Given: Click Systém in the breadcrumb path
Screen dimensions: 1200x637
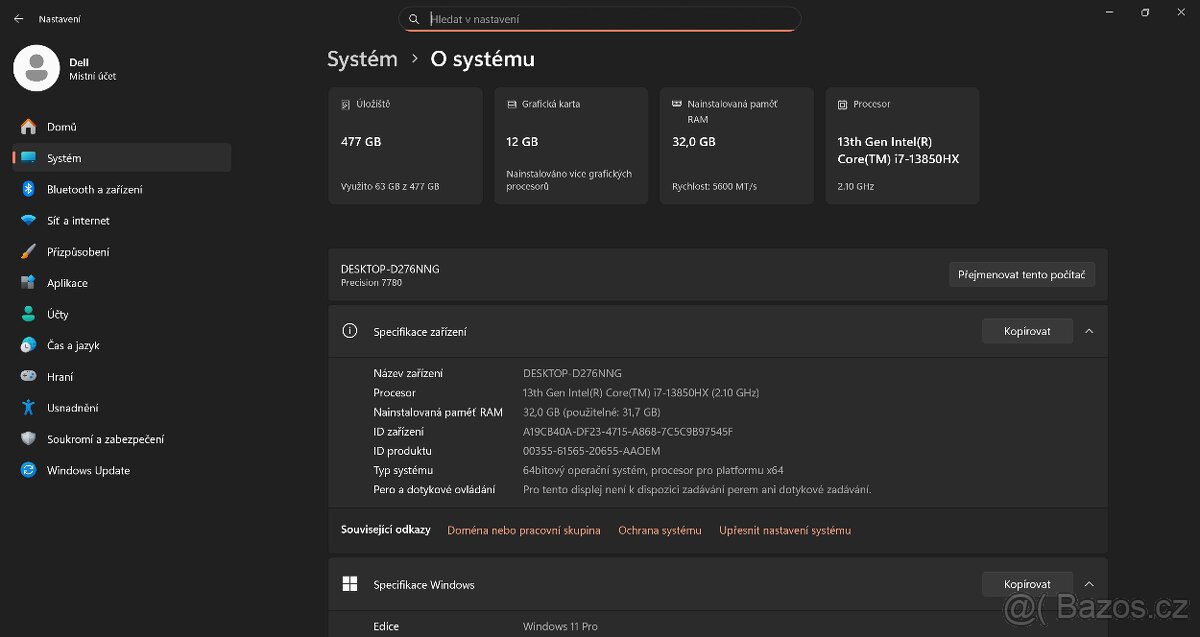Looking at the screenshot, I should coord(362,59).
